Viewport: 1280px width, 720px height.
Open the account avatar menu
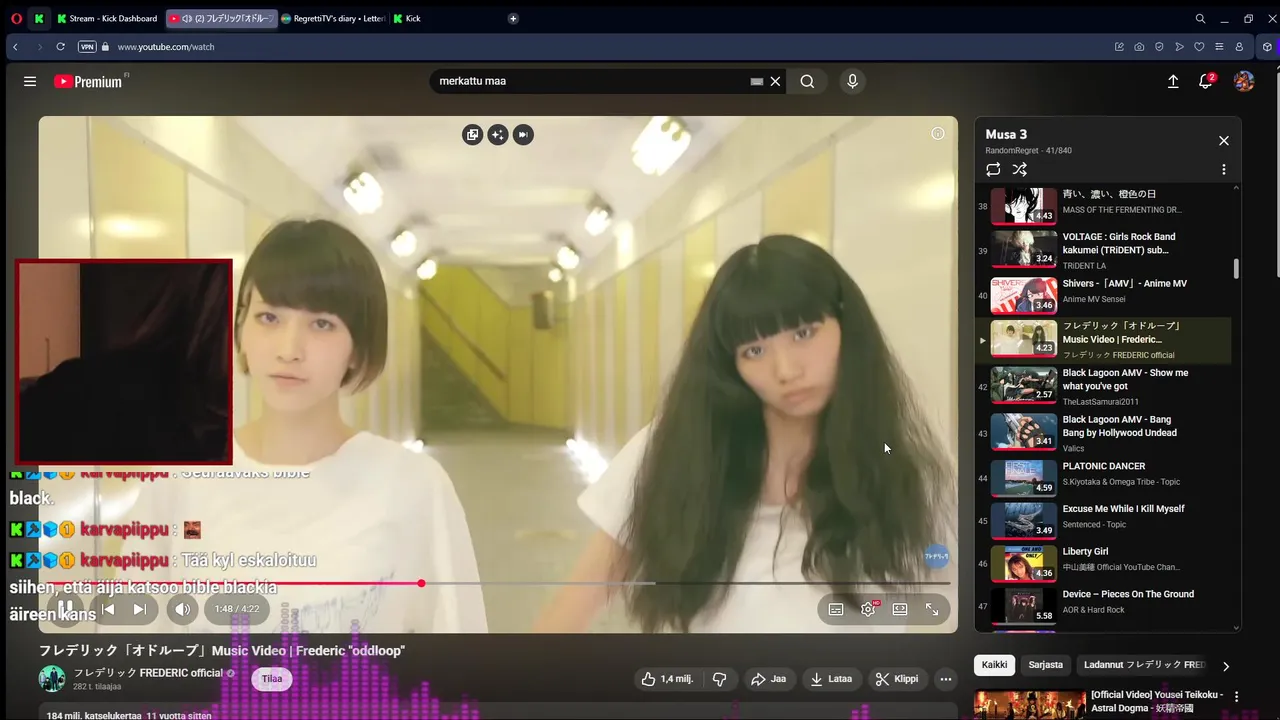(x=1244, y=81)
